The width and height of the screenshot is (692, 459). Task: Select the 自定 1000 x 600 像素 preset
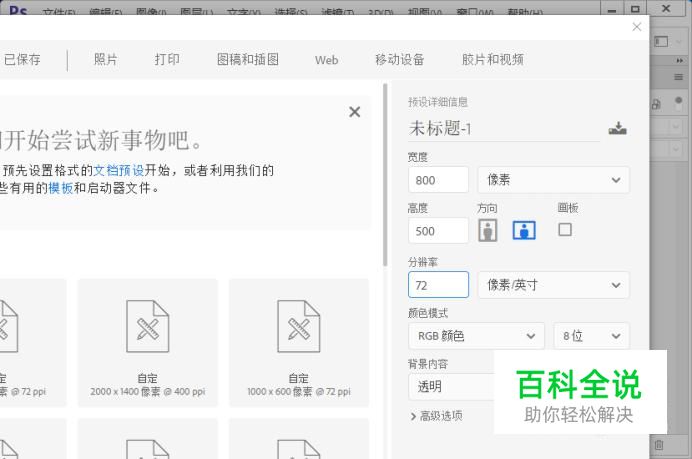299,343
